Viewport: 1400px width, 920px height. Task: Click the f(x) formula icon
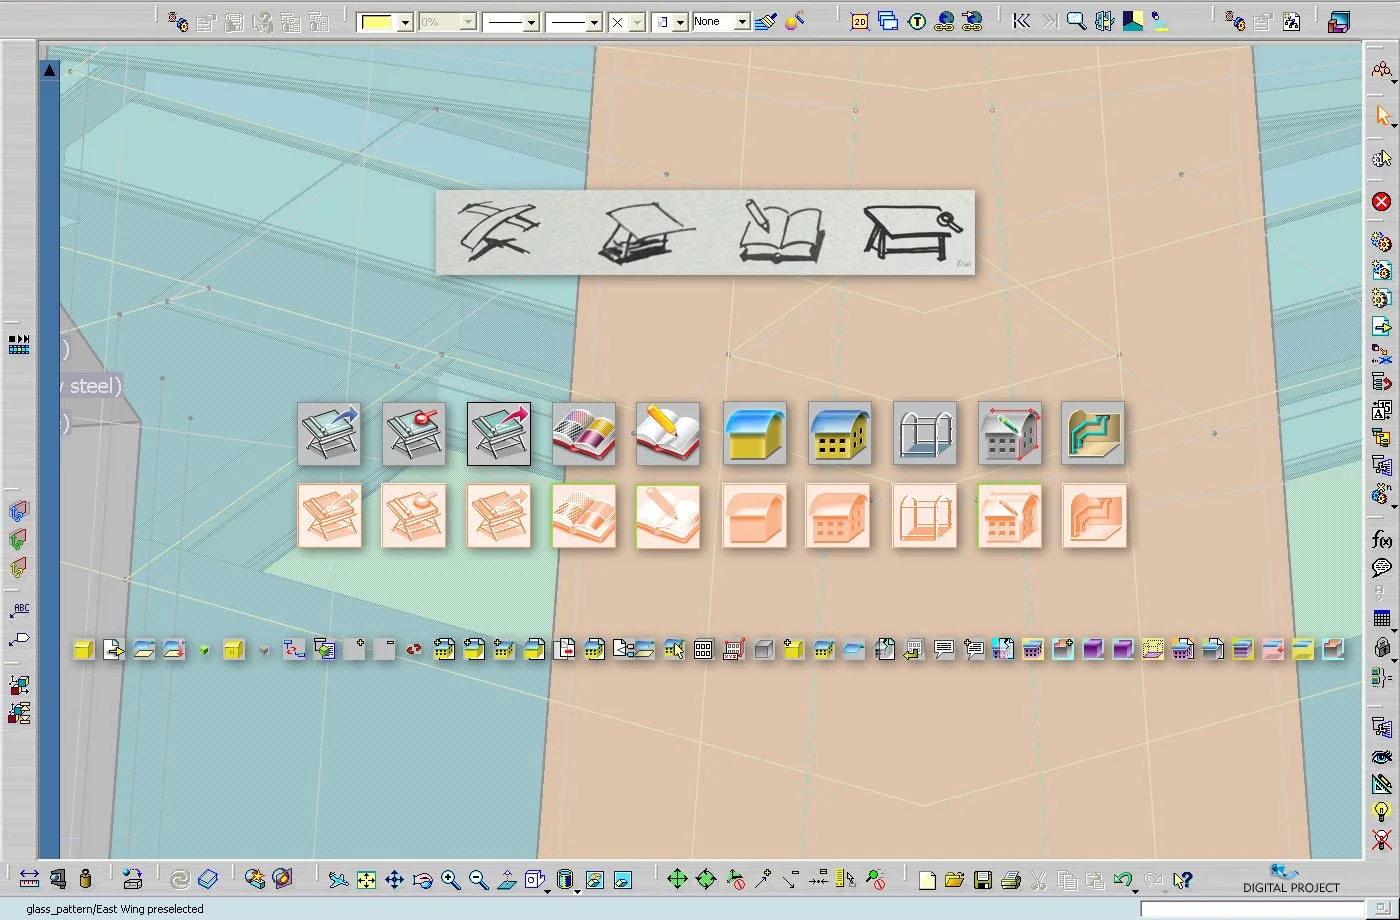[1382, 540]
